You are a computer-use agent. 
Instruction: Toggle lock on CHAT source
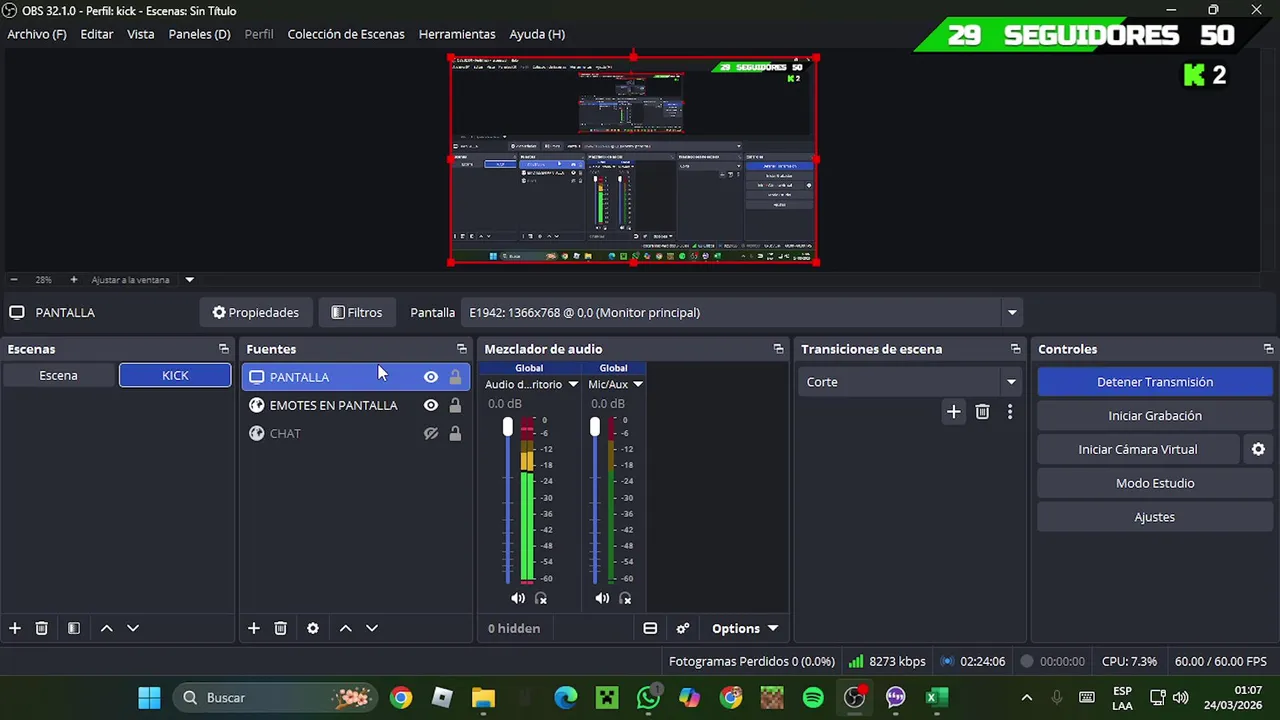point(455,433)
